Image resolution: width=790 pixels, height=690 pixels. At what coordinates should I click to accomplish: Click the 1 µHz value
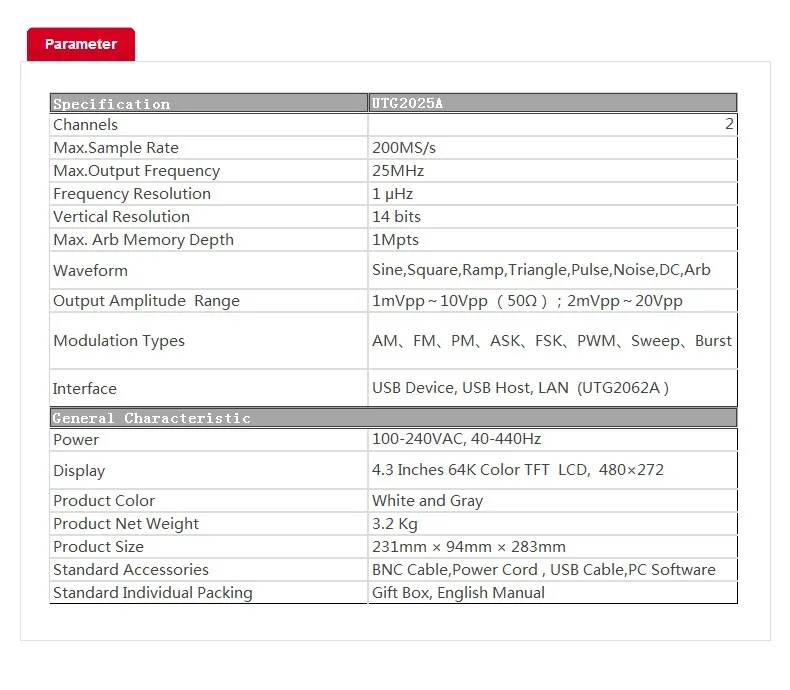392,194
